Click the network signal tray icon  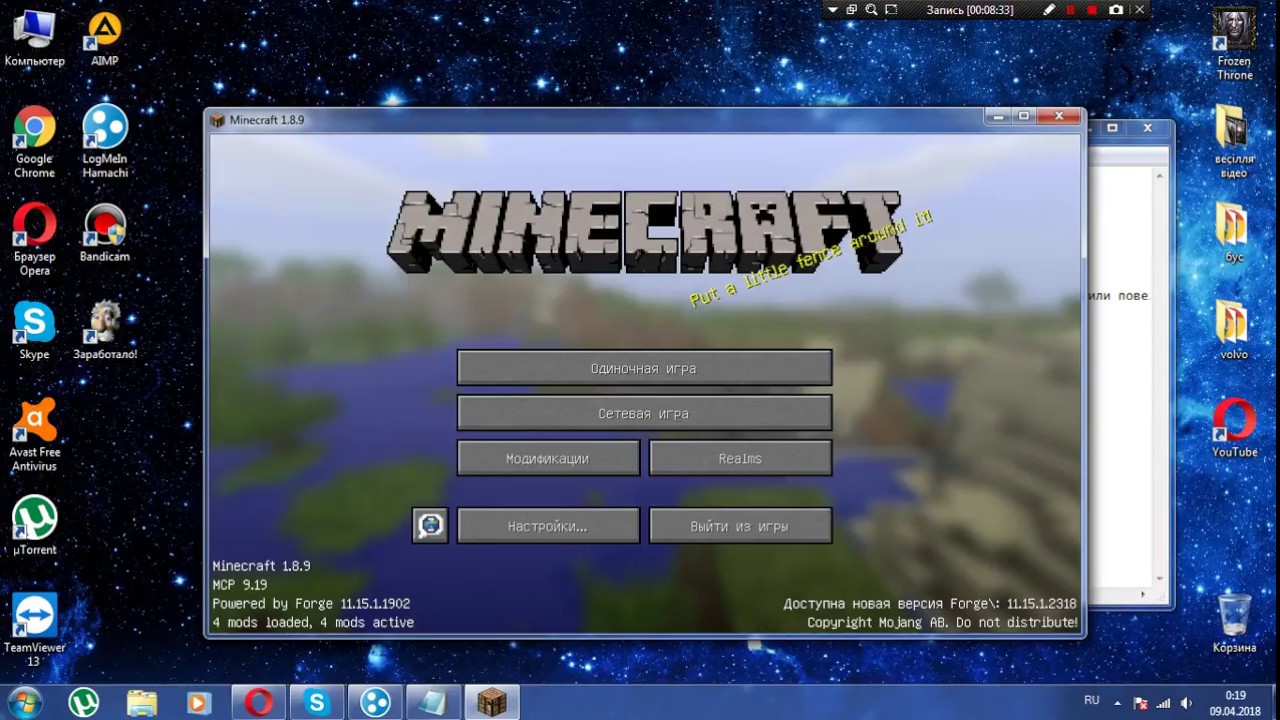coord(1163,703)
